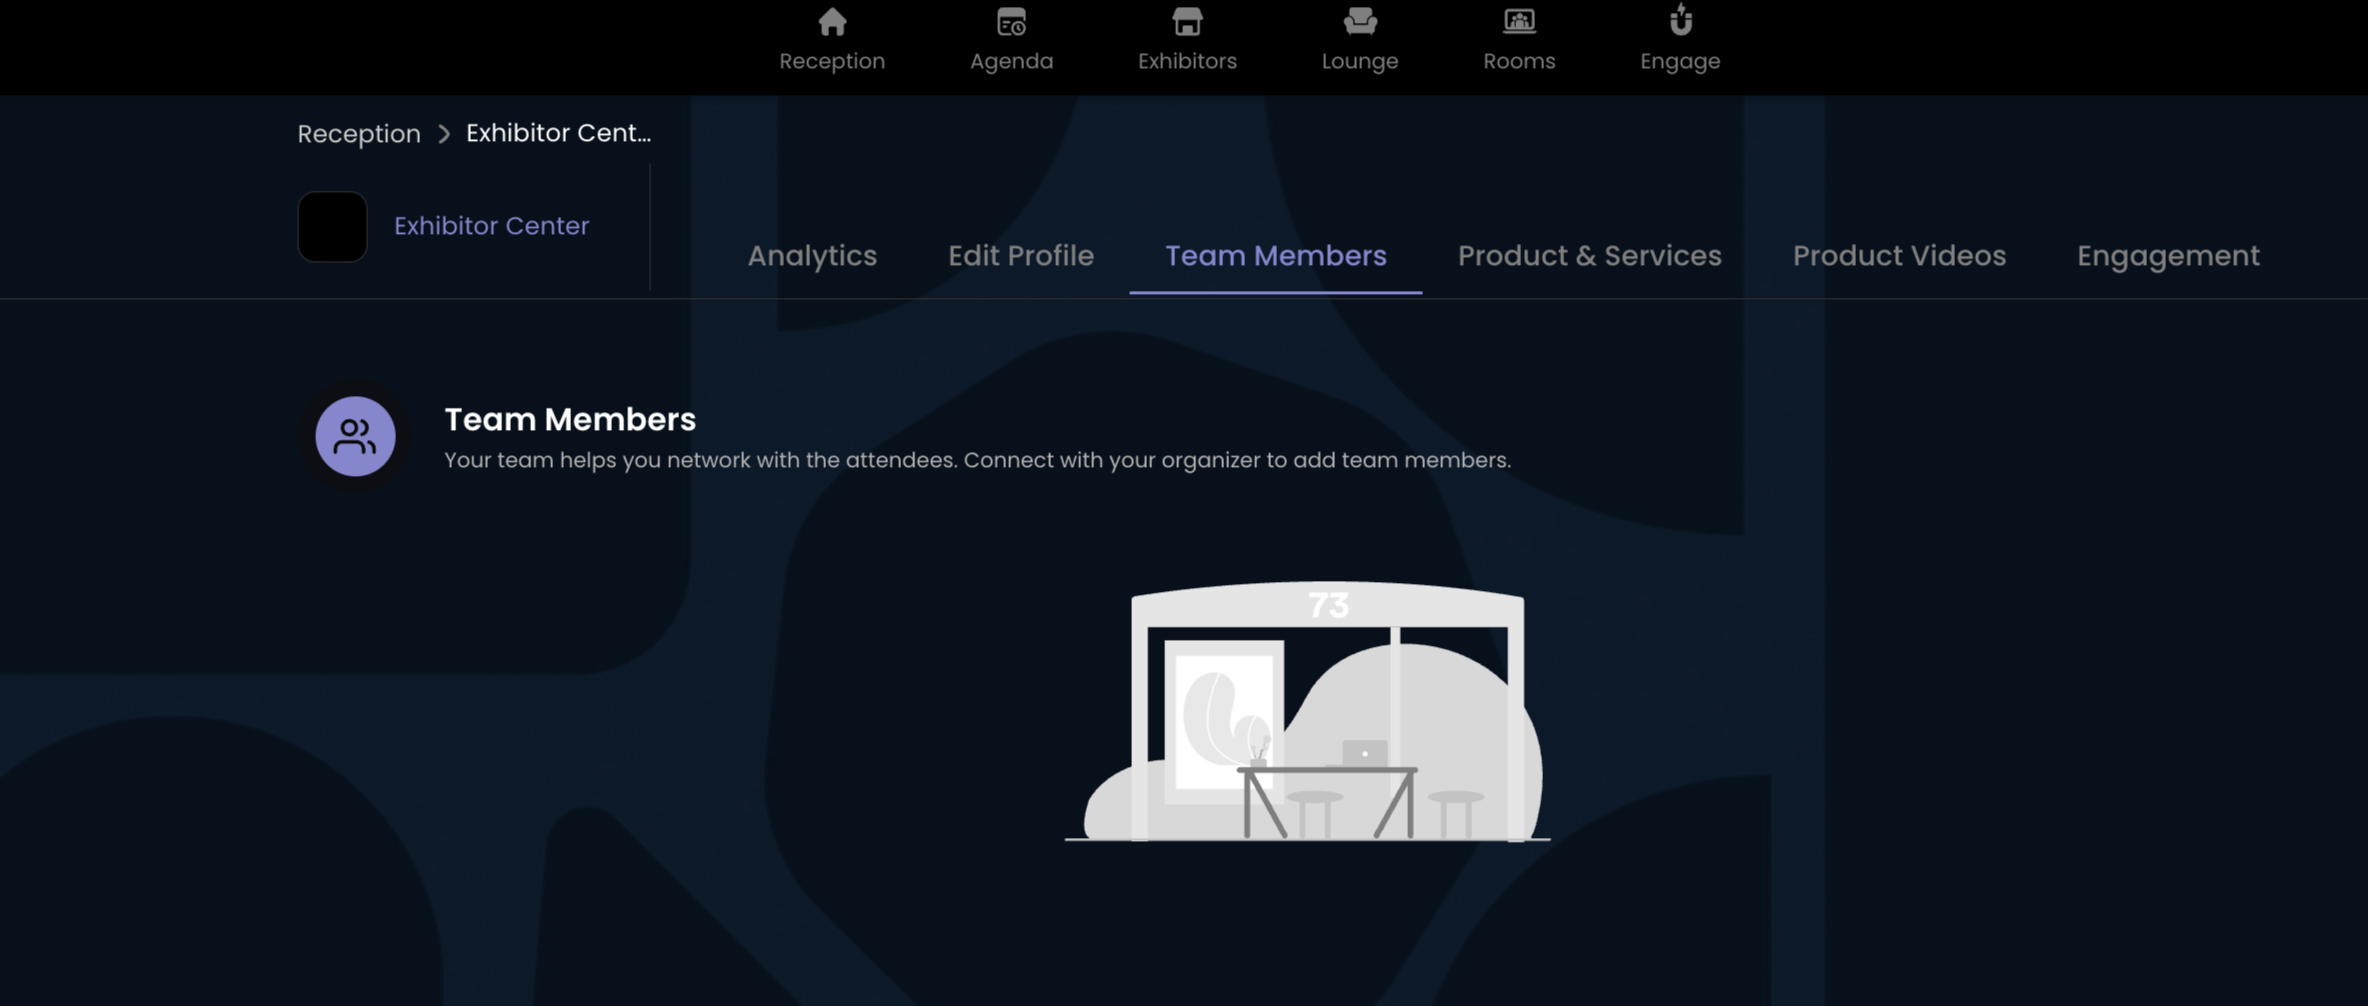
Task: Click the Agenda label in top navigation
Action: (1011, 62)
